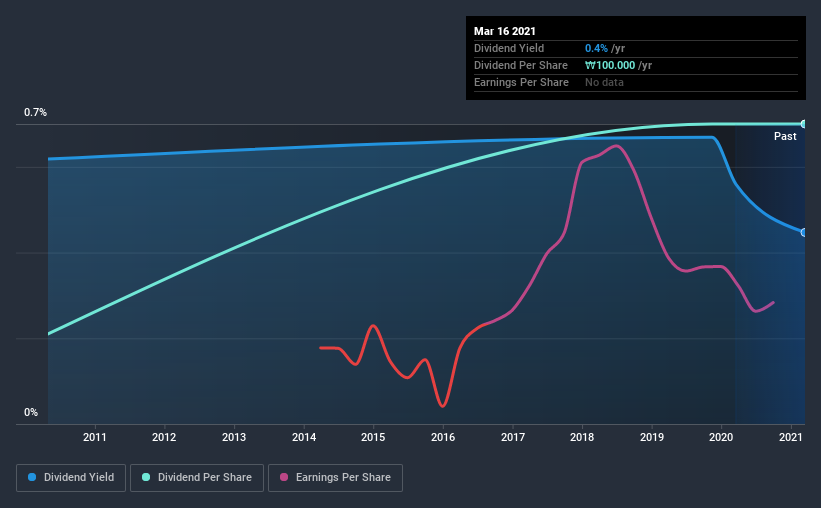Click the teal Dividend Per Share legend dot

pos(146,477)
